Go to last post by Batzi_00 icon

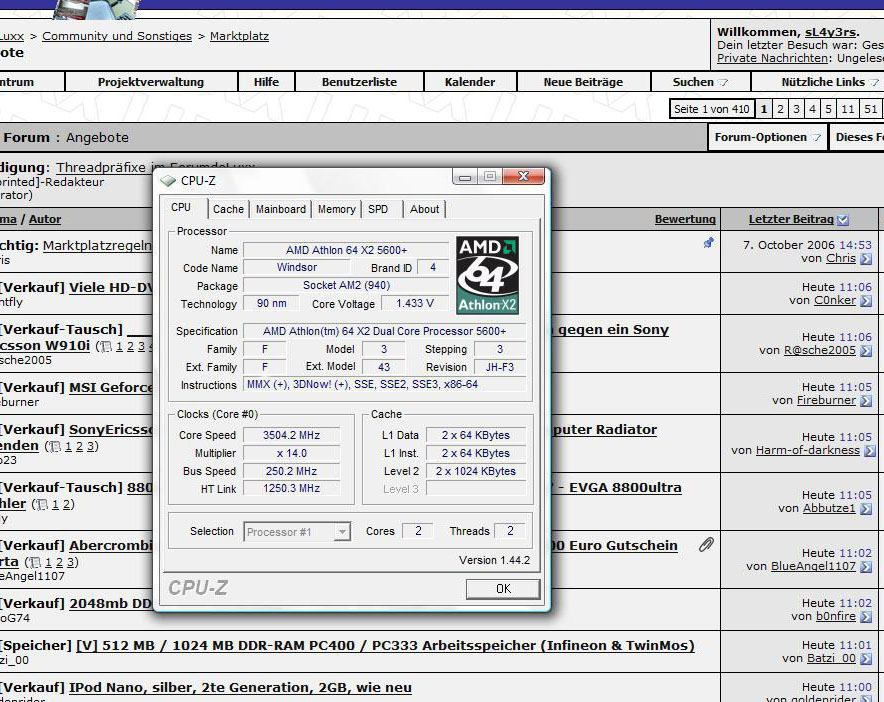[x=865, y=659]
